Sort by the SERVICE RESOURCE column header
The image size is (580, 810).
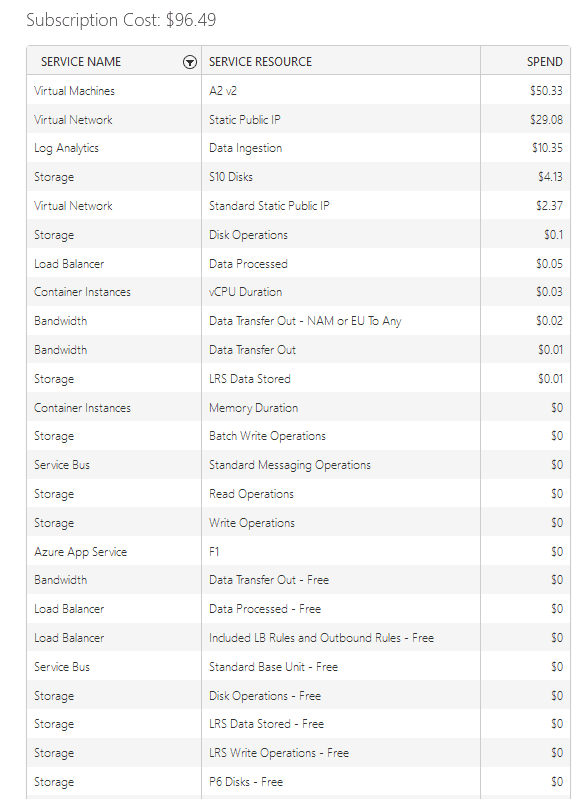(260, 62)
